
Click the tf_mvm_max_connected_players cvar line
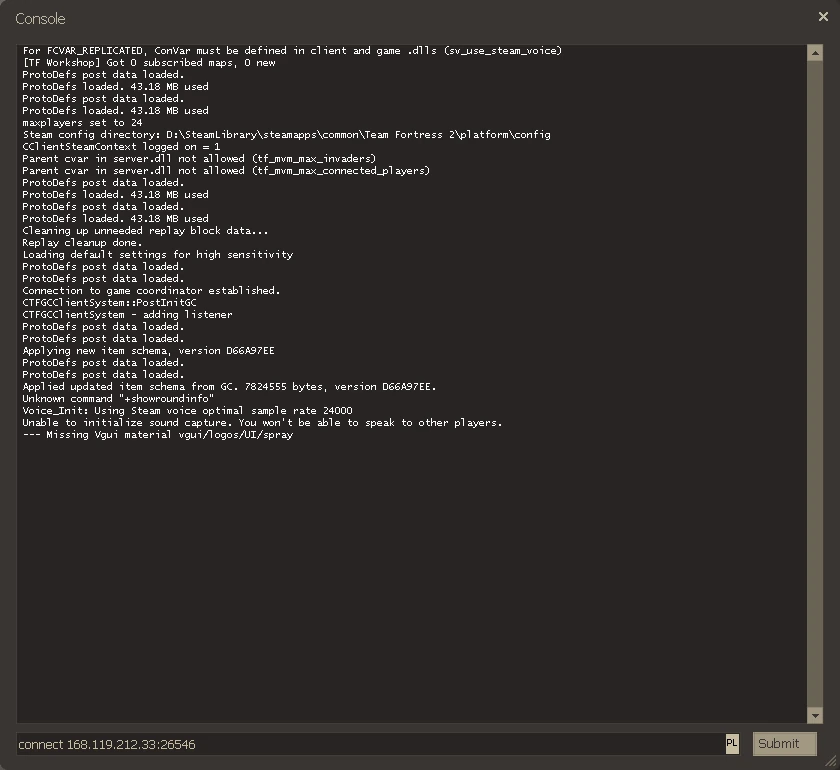tap(226, 170)
